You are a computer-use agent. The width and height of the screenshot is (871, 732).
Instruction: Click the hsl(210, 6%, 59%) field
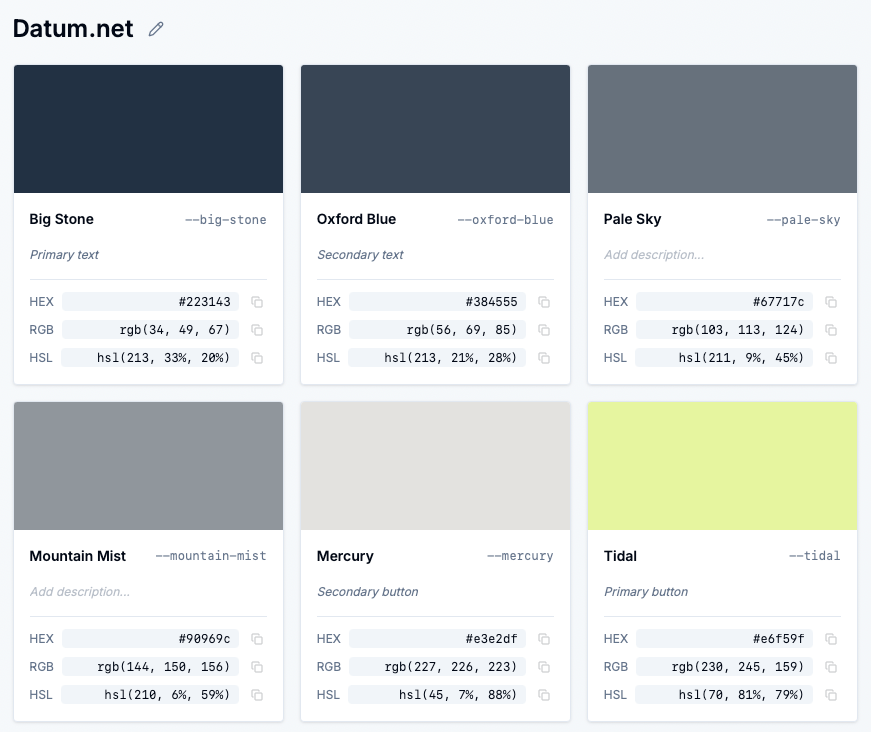coord(150,694)
